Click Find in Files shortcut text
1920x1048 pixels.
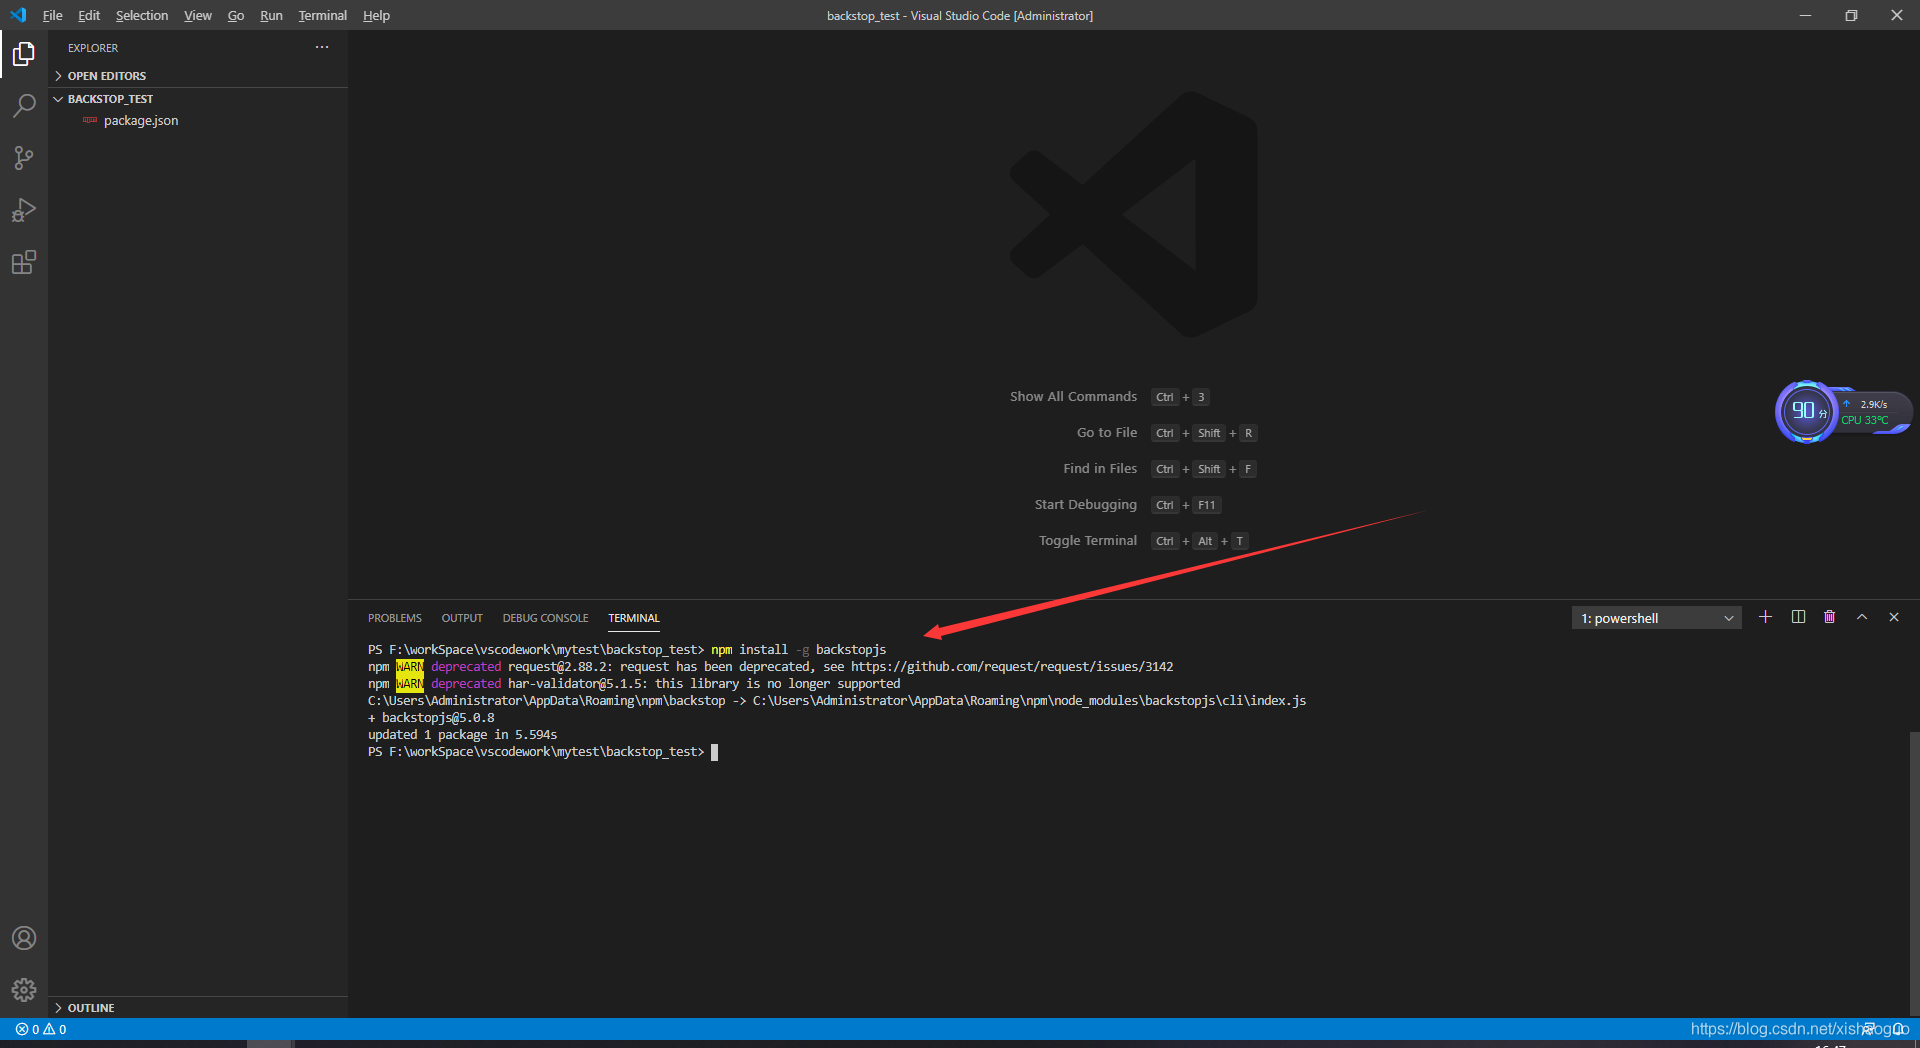tap(1100, 469)
